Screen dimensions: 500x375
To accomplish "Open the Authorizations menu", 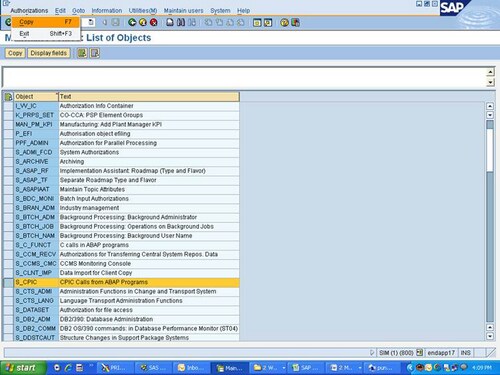I will pos(29,11).
